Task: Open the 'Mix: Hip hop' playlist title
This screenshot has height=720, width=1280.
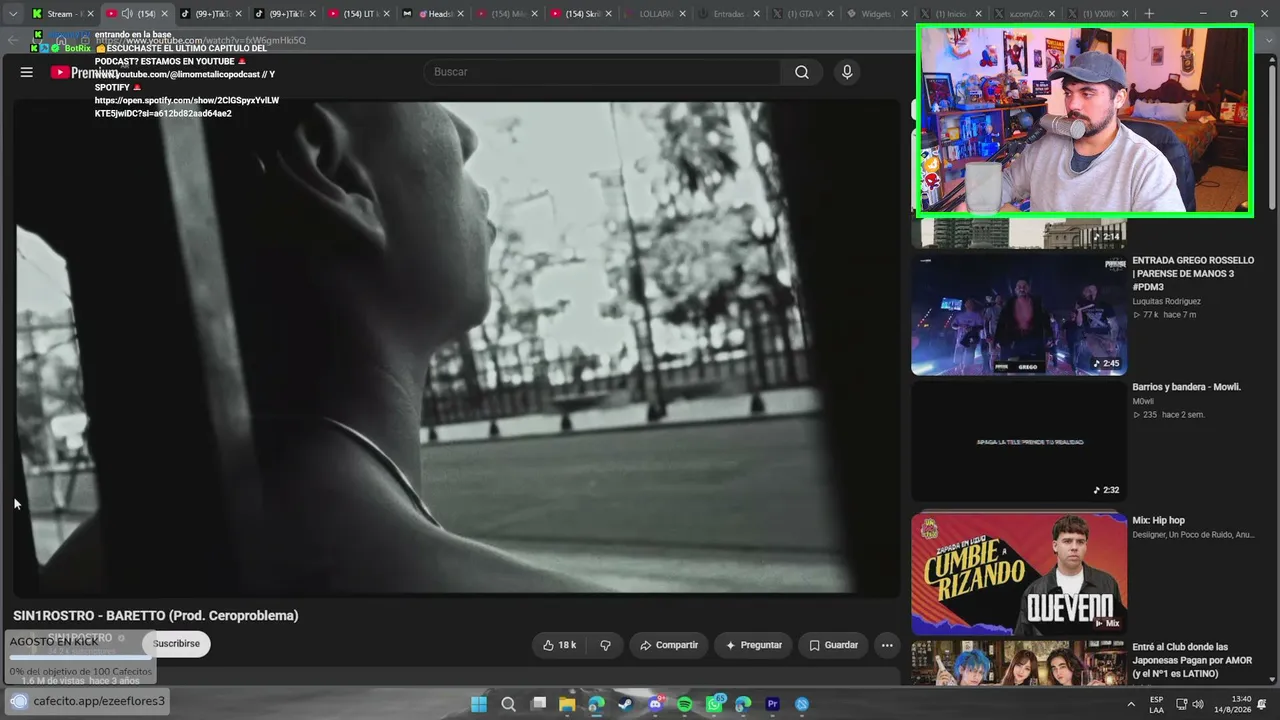Action: click(x=1158, y=521)
